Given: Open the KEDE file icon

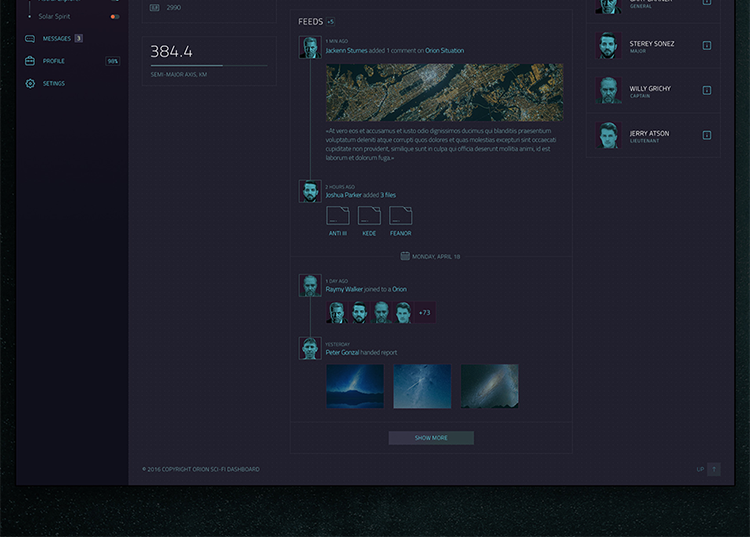Looking at the screenshot, I should pyautogui.click(x=369, y=215).
